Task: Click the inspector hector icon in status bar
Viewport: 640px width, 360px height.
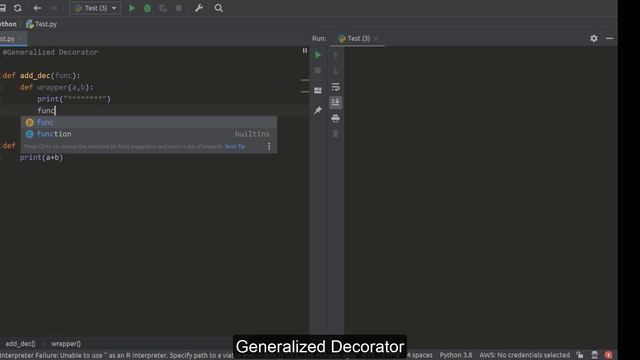Action: [594, 355]
